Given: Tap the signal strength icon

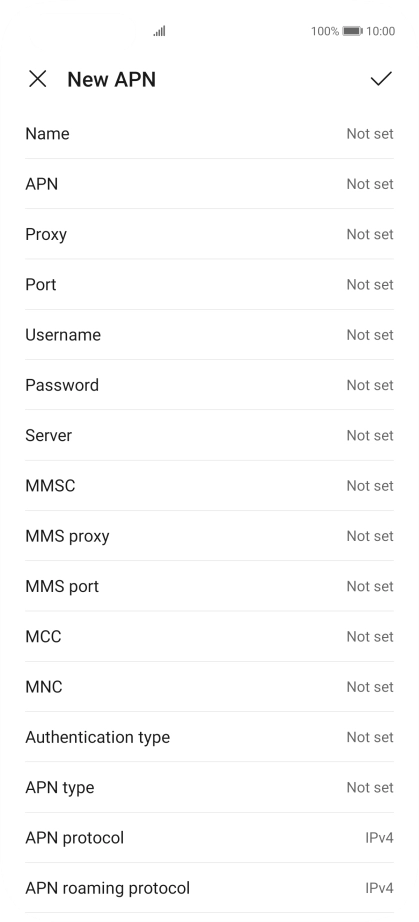Looking at the screenshot, I should click(x=159, y=31).
